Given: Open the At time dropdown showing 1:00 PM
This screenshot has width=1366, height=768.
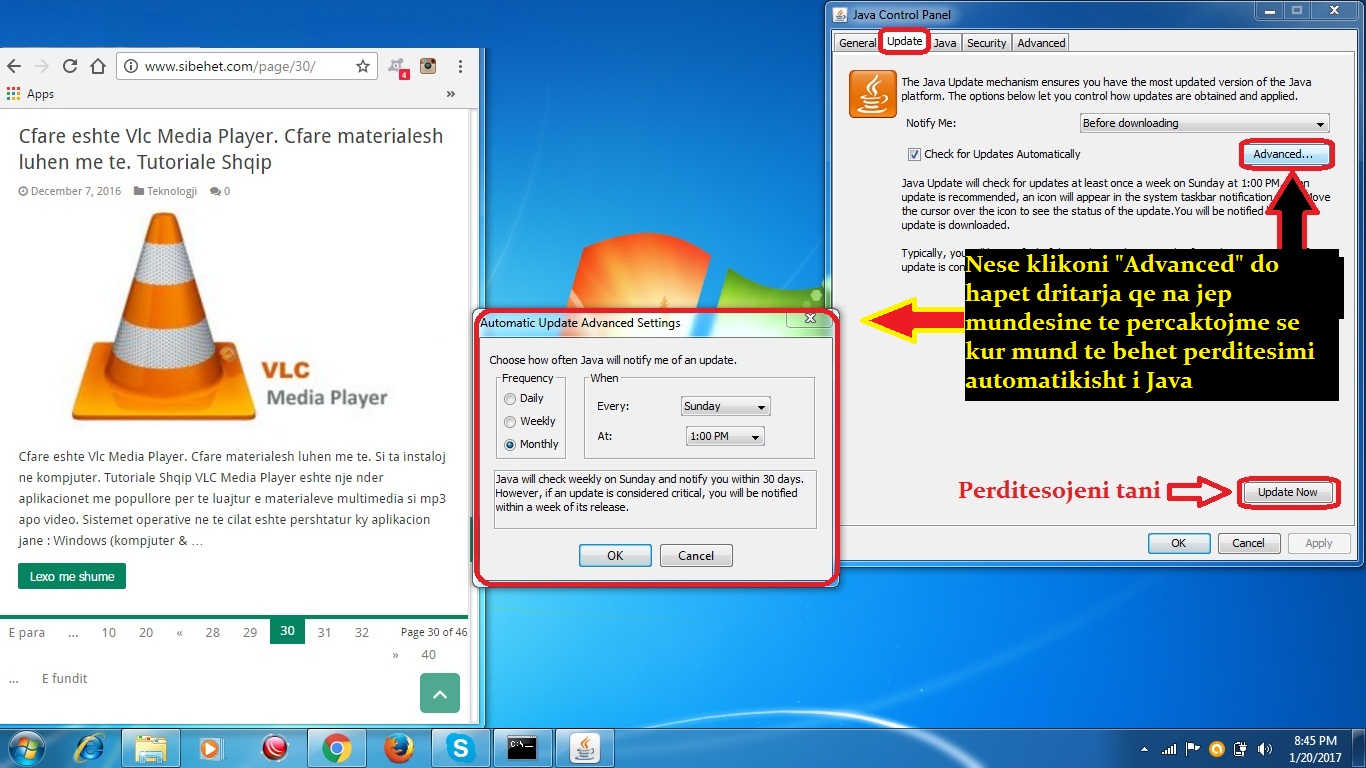Looking at the screenshot, I should [x=725, y=436].
